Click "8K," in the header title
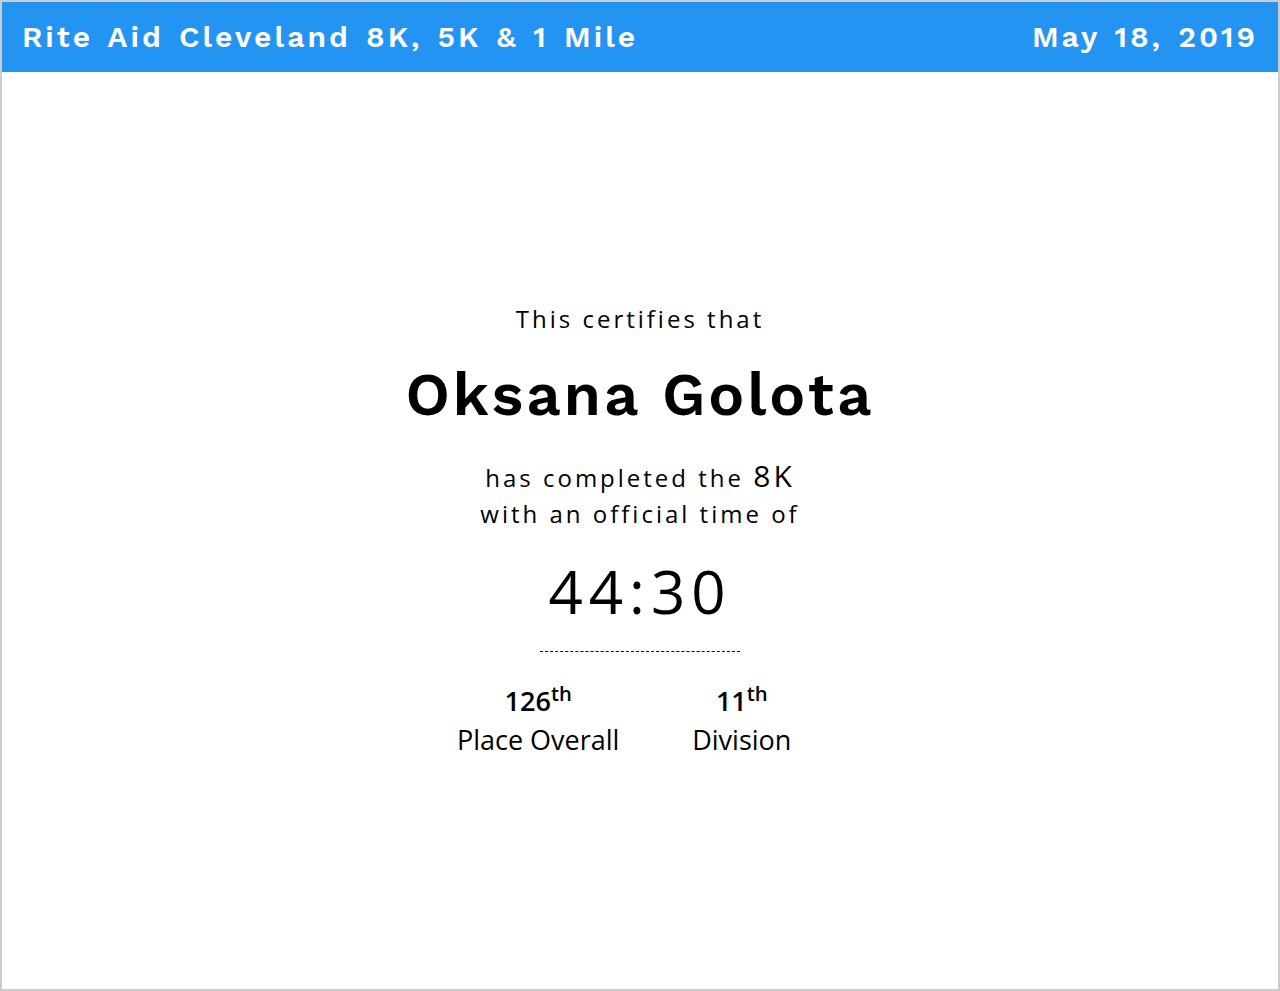The width and height of the screenshot is (1280, 991). (x=393, y=38)
